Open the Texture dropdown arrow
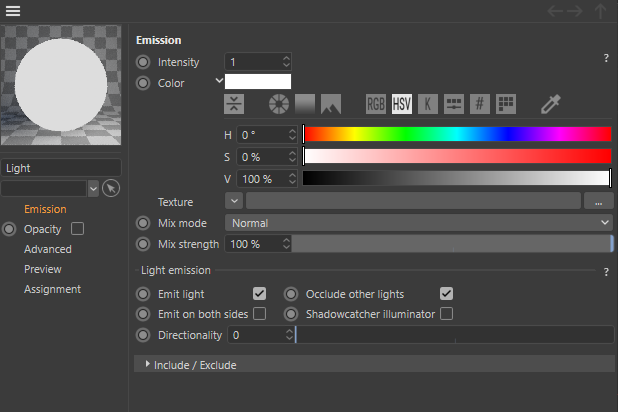 pyautogui.click(x=234, y=202)
